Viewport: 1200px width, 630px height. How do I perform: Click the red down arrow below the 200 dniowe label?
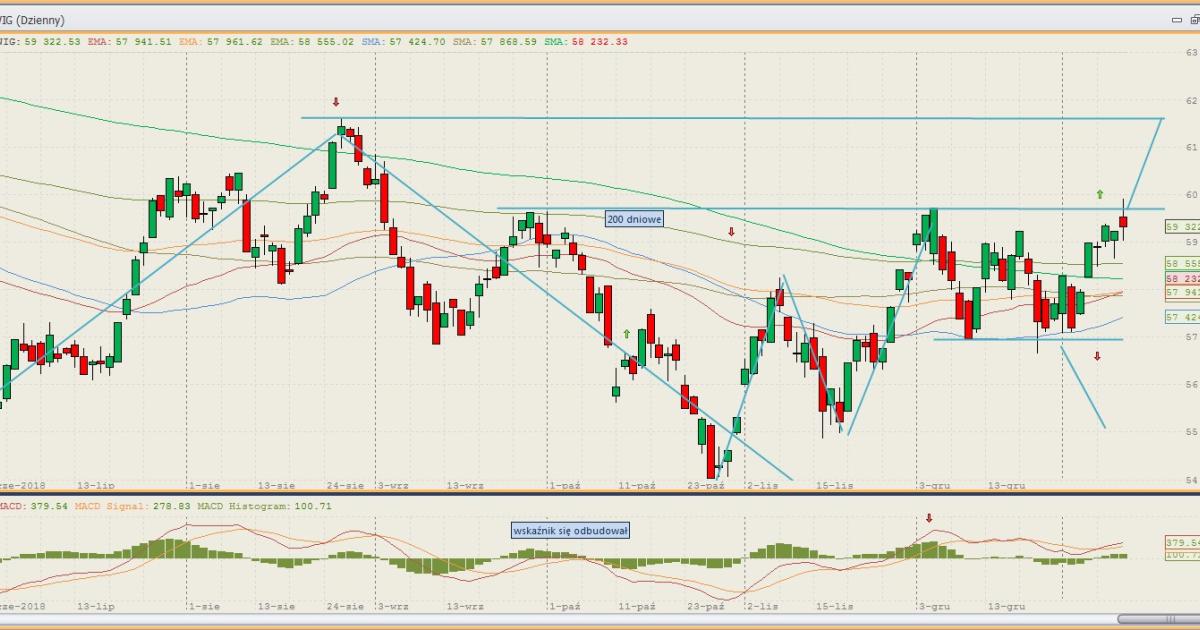coord(731,232)
